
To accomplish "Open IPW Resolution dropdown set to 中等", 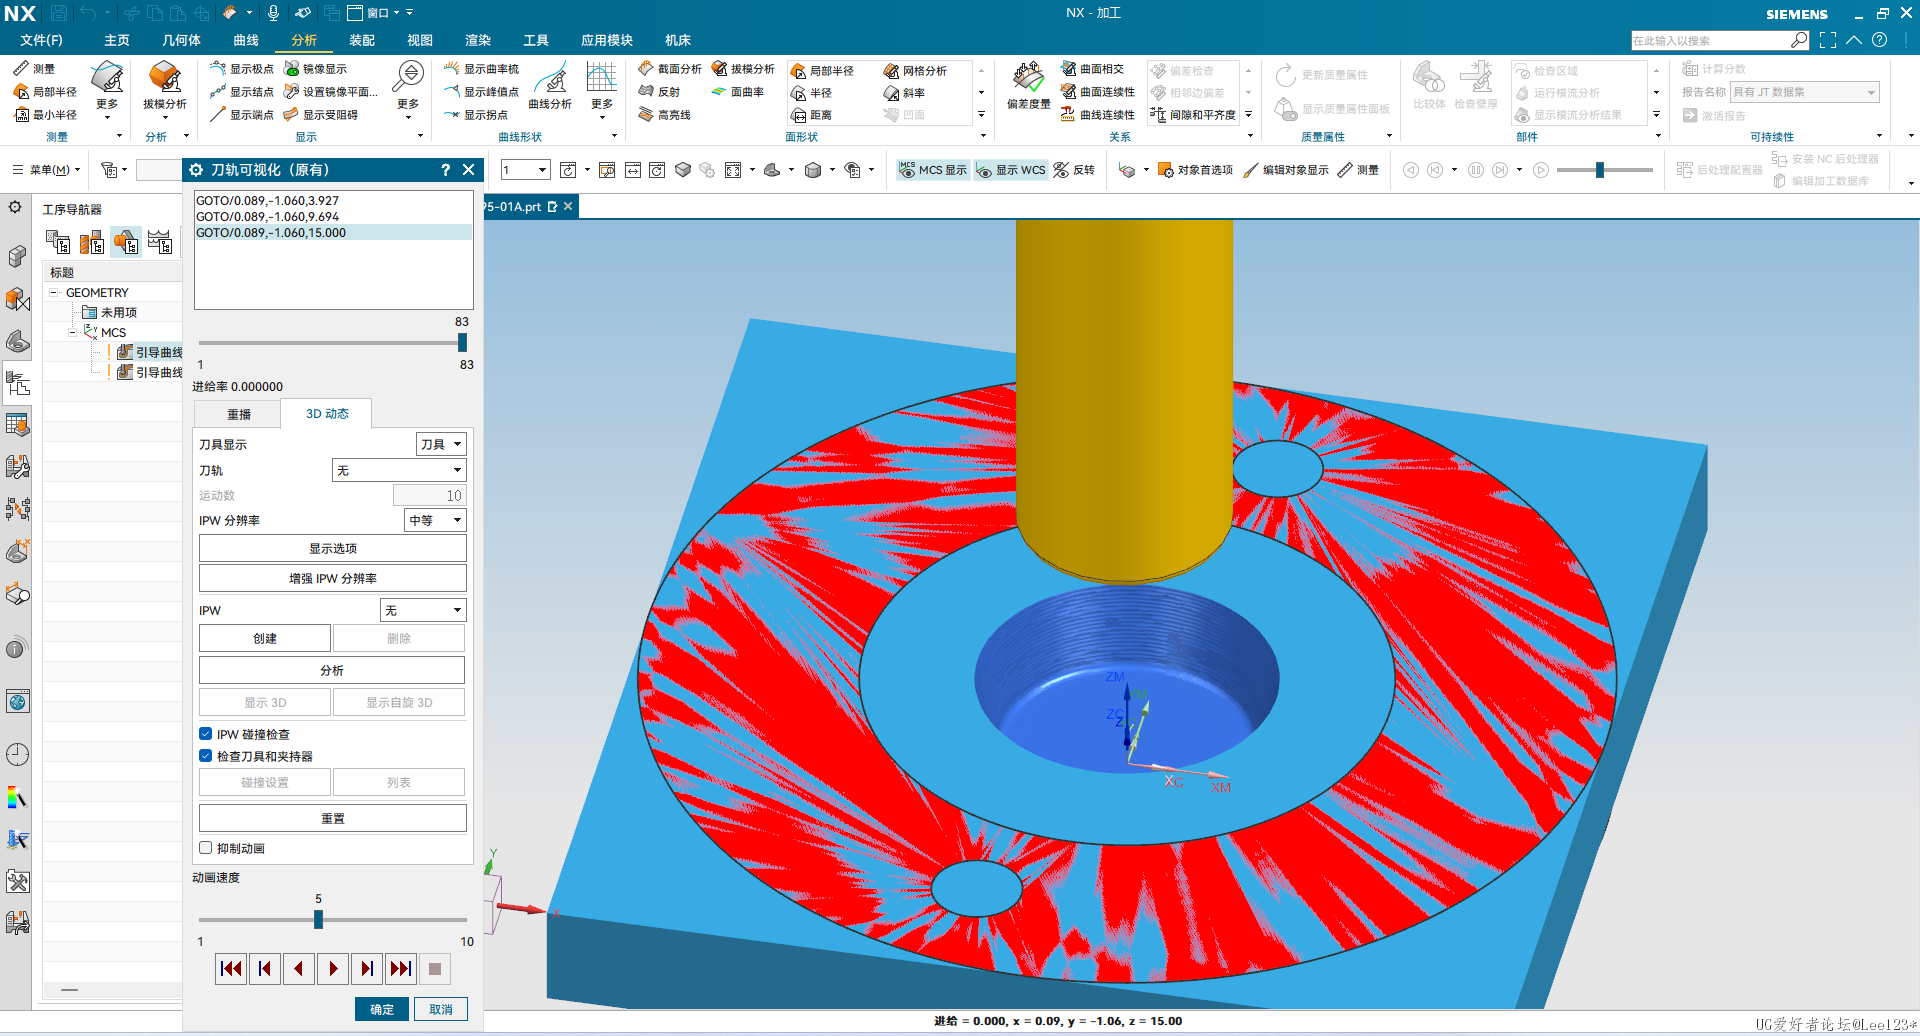I will [435, 520].
